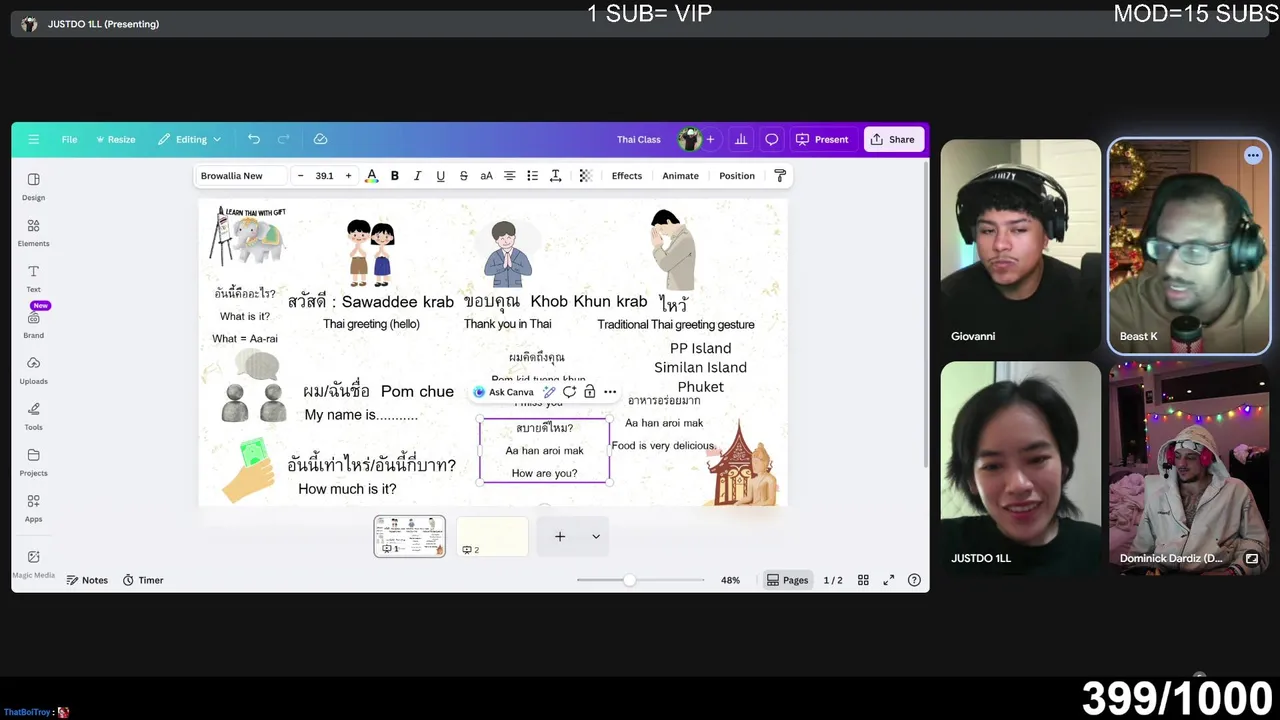Open the Animate panel
The height and width of the screenshot is (720, 1280).
pos(680,176)
